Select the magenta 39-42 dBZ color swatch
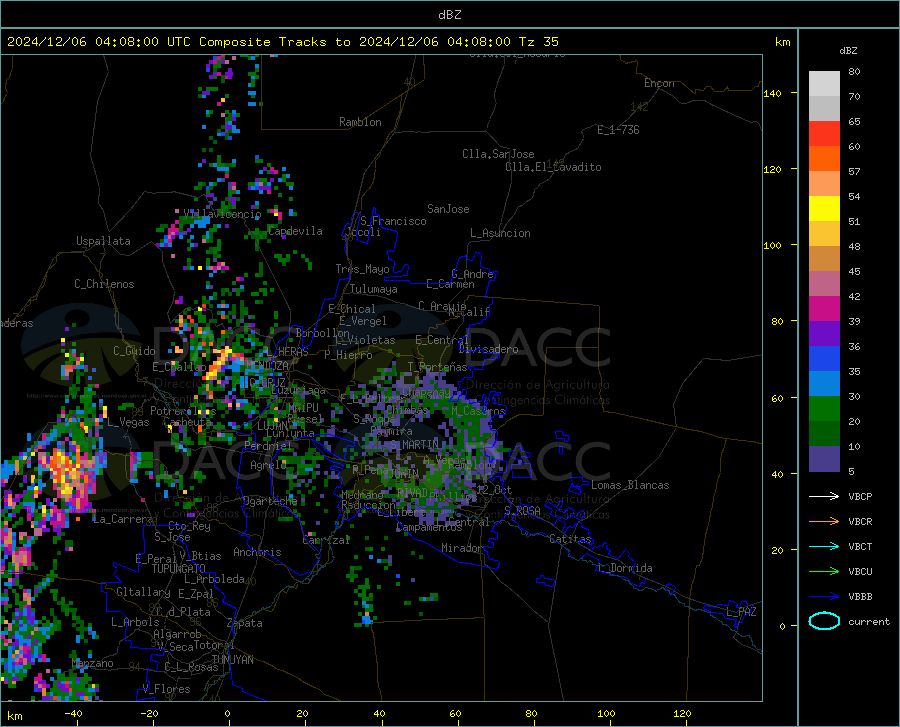 (824, 309)
